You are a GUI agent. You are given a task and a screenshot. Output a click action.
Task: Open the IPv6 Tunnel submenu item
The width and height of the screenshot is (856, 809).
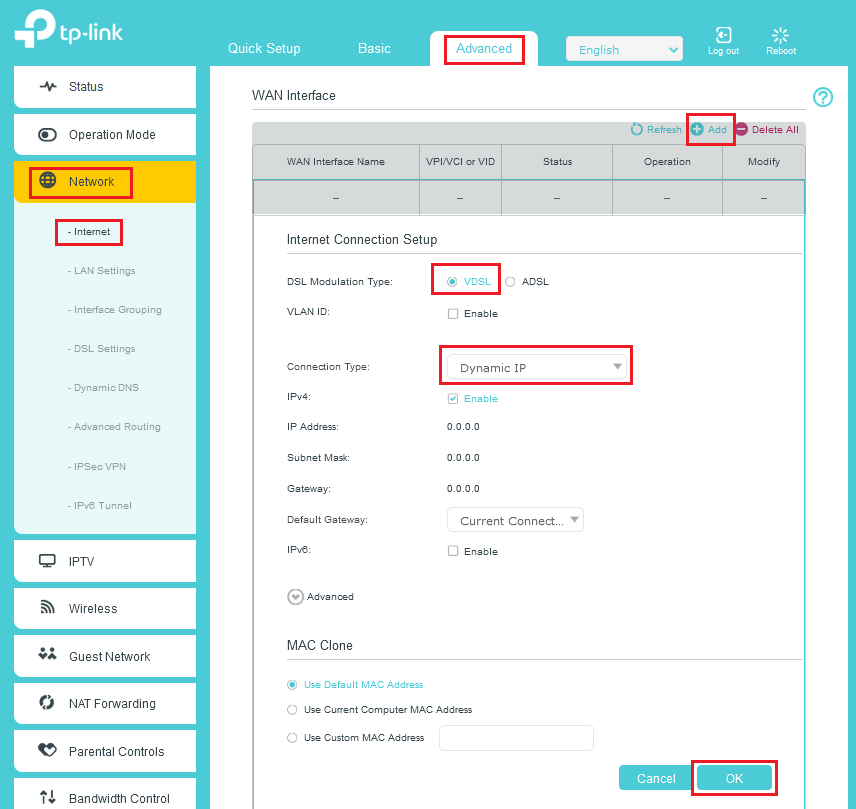click(99, 505)
